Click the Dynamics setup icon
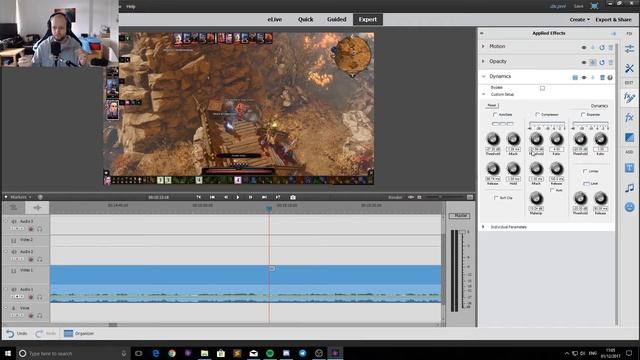 [x=575, y=77]
